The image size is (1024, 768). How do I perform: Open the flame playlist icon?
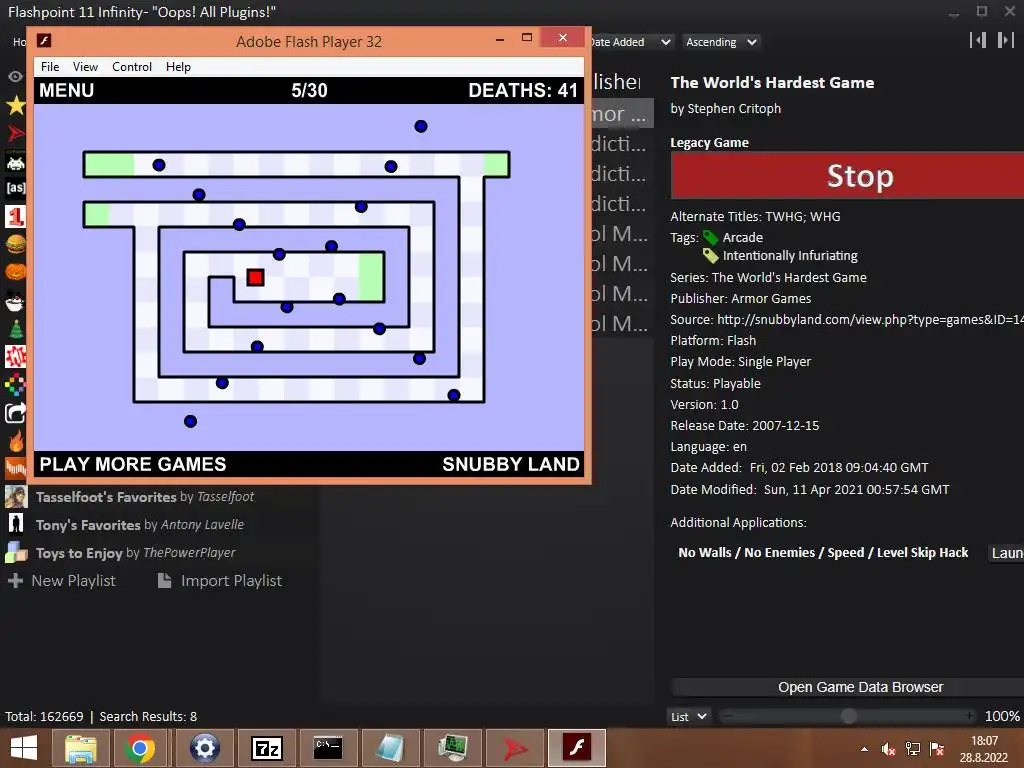pyautogui.click(x=16, y=441)
